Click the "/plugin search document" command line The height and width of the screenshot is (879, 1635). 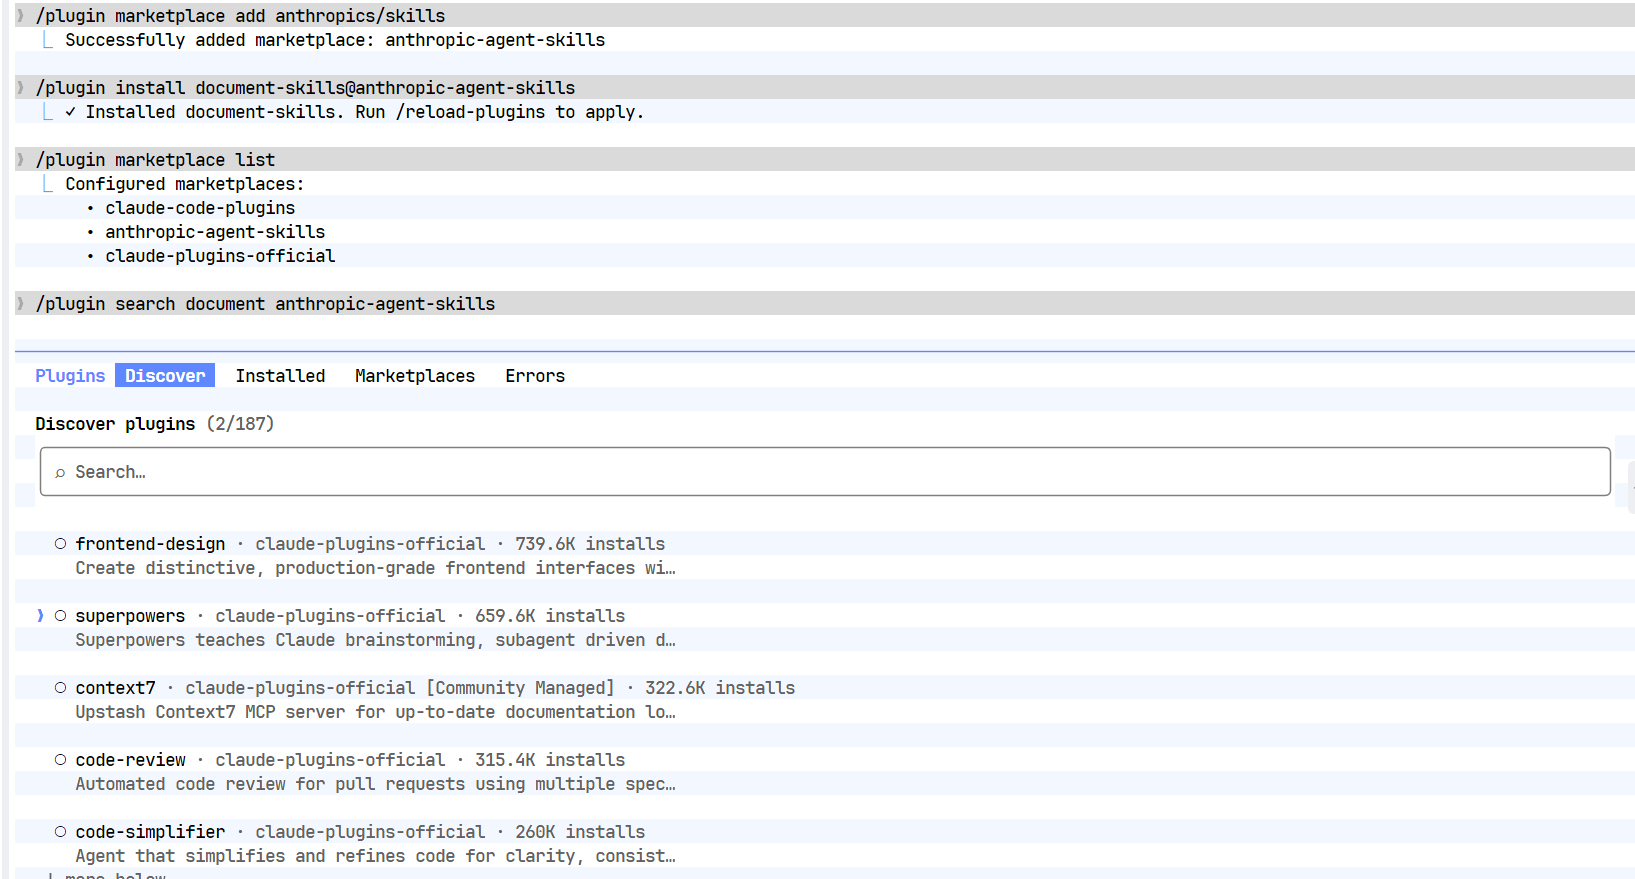(265, 304)
